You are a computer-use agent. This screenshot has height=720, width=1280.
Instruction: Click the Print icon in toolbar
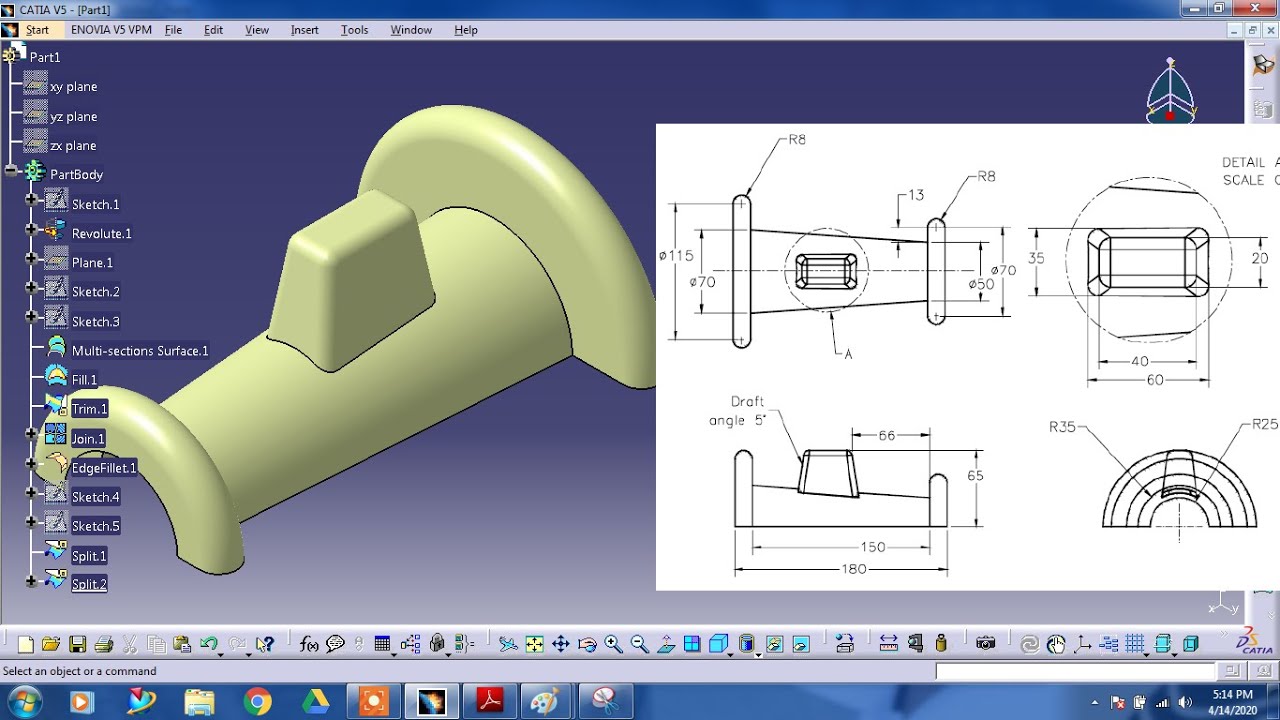tap(104, 644)
